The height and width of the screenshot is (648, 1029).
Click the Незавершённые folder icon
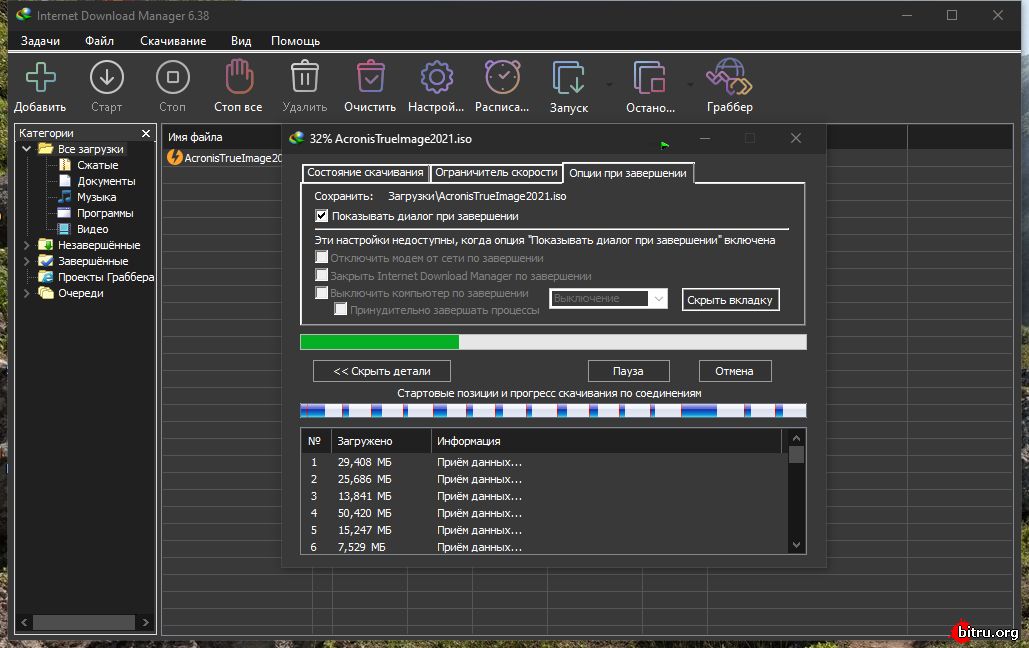45,245
